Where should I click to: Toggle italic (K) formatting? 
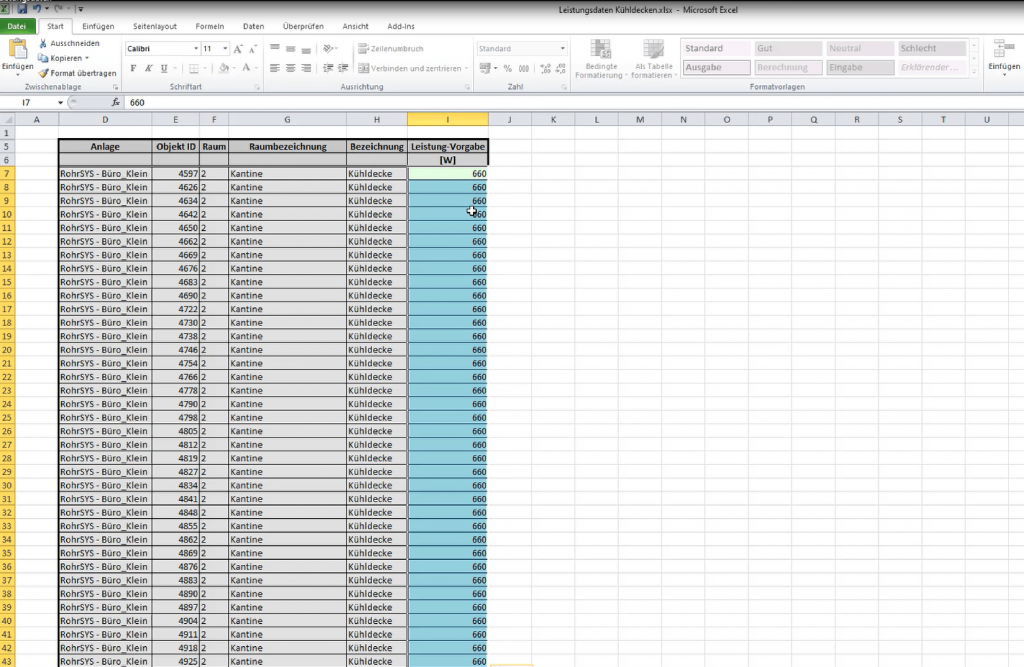click(x=148, y=68)
